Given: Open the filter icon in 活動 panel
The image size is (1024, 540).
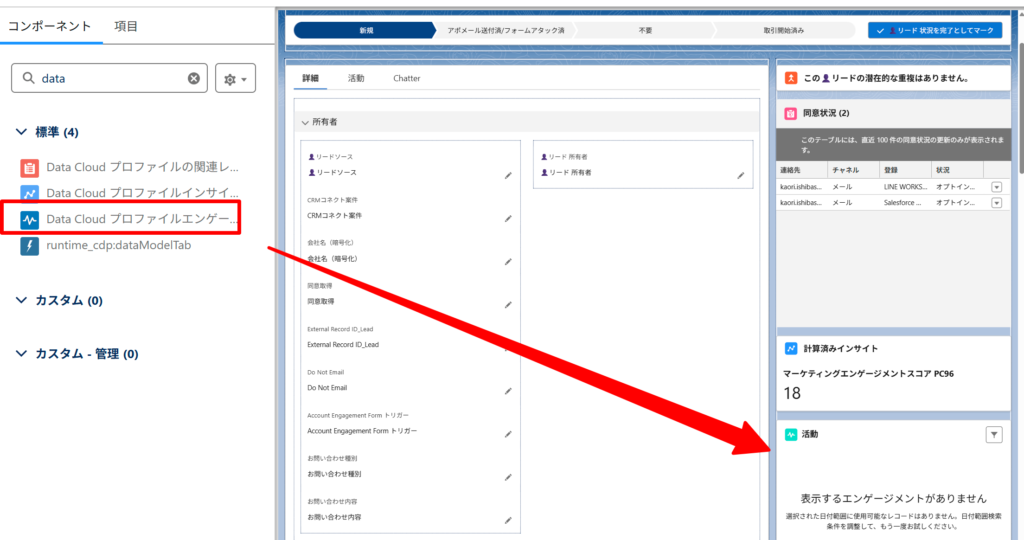Looking at the screenshot, I should [994, 435].
